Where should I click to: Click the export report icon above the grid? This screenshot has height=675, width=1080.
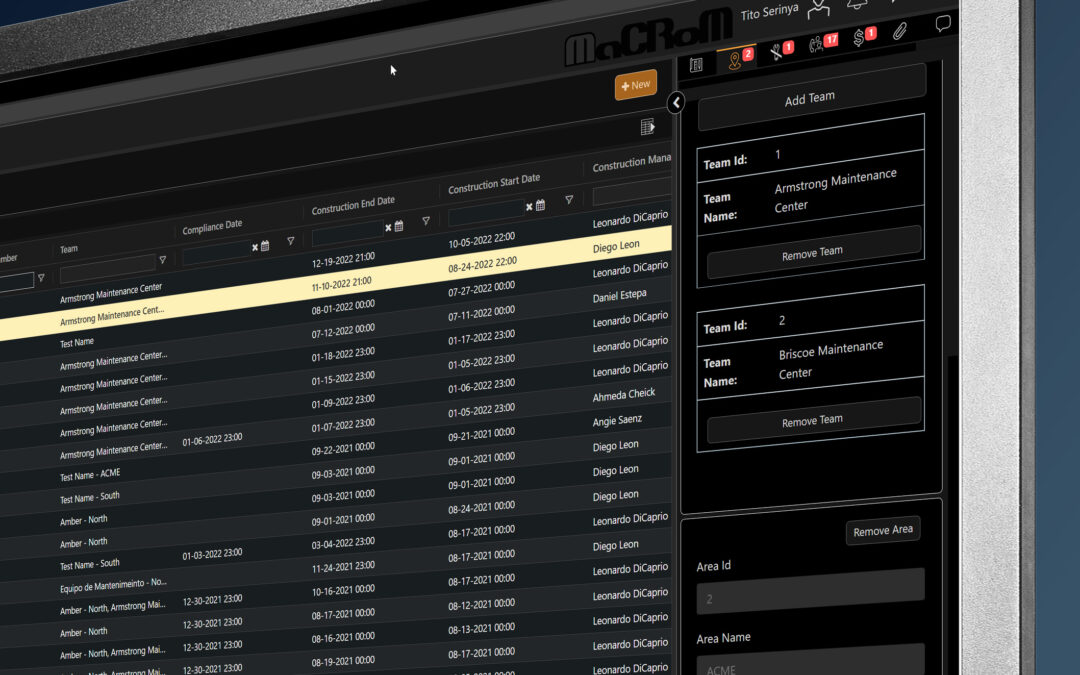(x=646, y=125)
